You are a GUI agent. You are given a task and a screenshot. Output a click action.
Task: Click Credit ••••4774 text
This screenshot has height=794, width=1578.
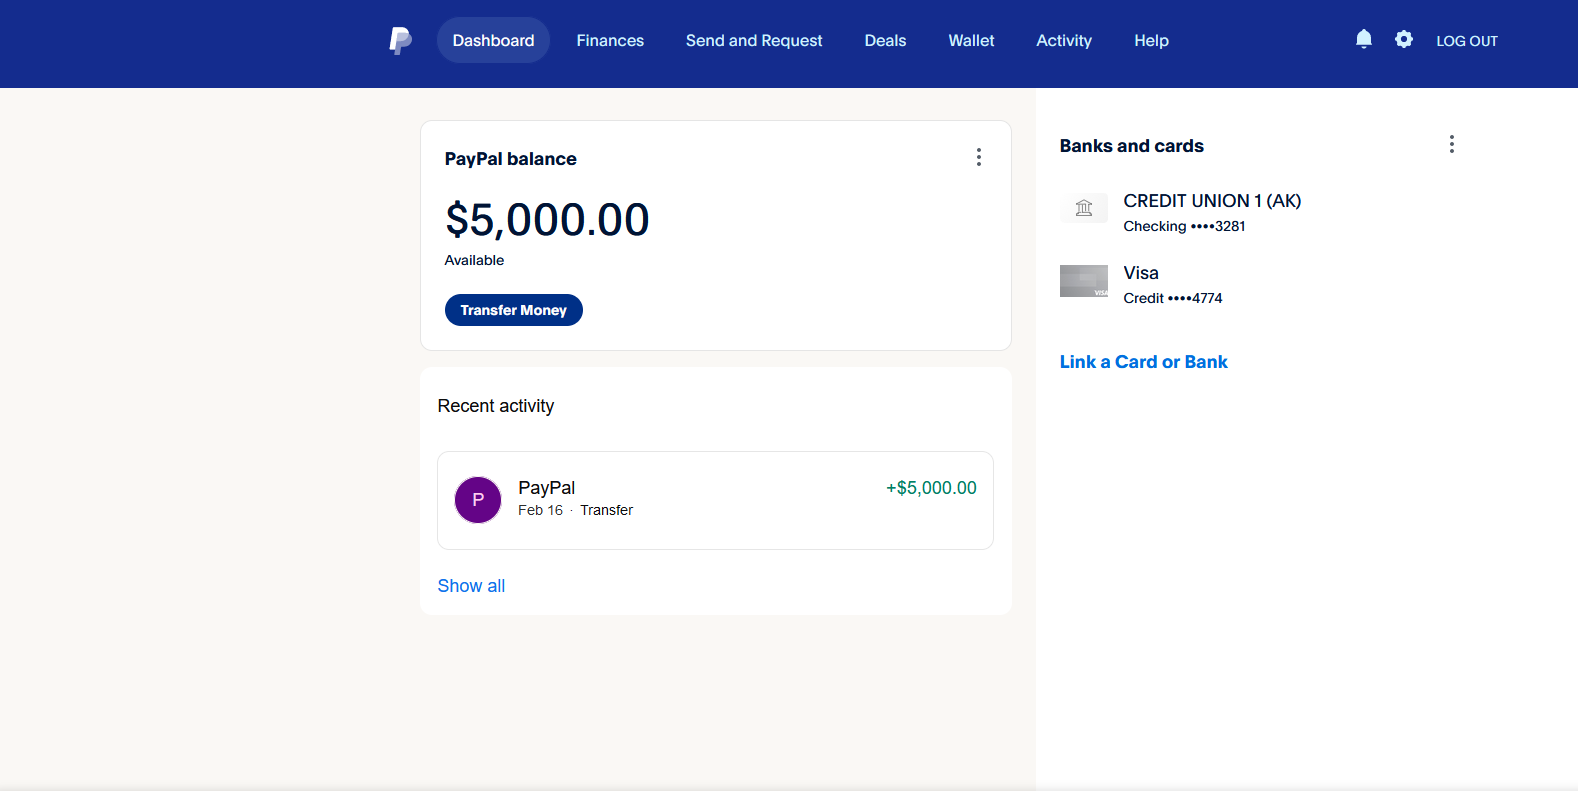point(1173,298)
